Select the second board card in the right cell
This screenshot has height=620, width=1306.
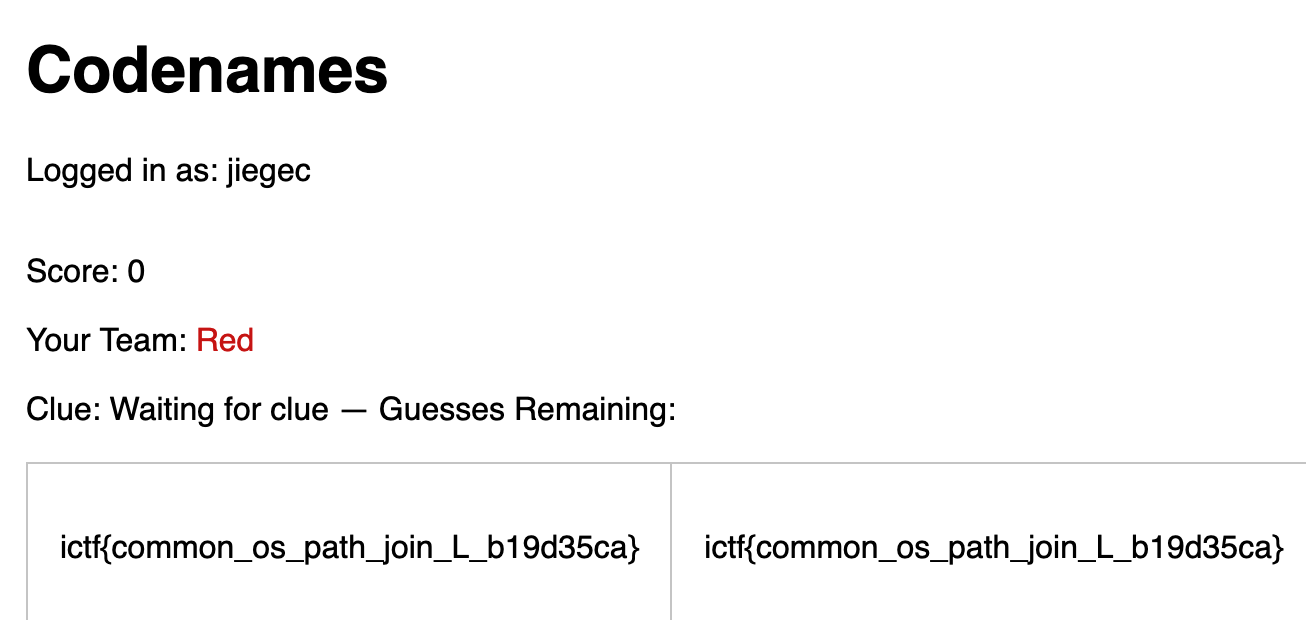(989, 547)
